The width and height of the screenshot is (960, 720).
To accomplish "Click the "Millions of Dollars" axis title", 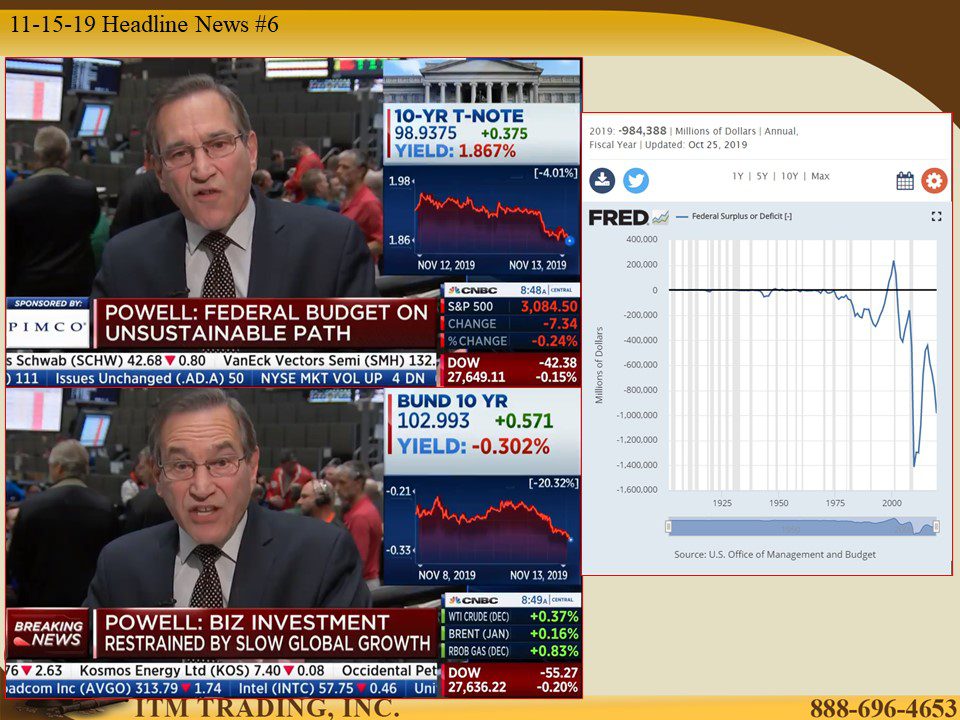I will (x=599, y=365).
